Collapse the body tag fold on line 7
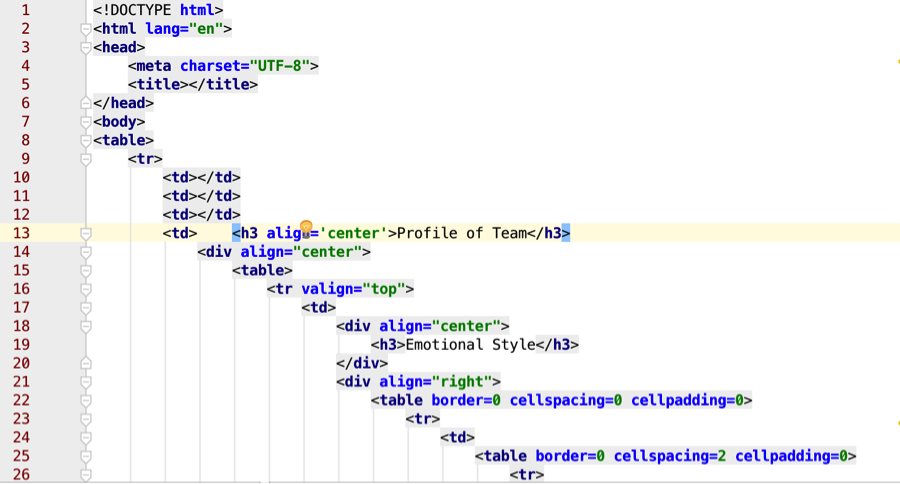Image resolution: width=900 pixels, height=484 pixels. pyautogui.click(x=86, y=122)
